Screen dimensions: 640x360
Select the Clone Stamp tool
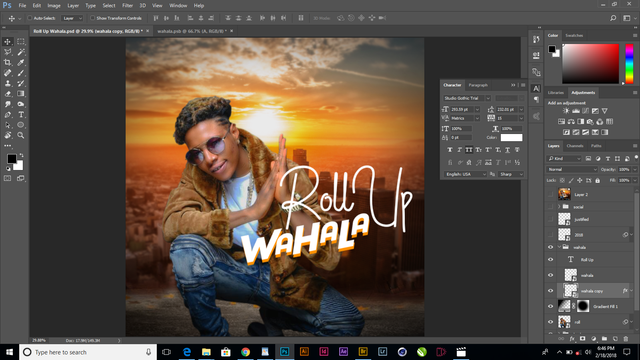[x=8, y=83]
